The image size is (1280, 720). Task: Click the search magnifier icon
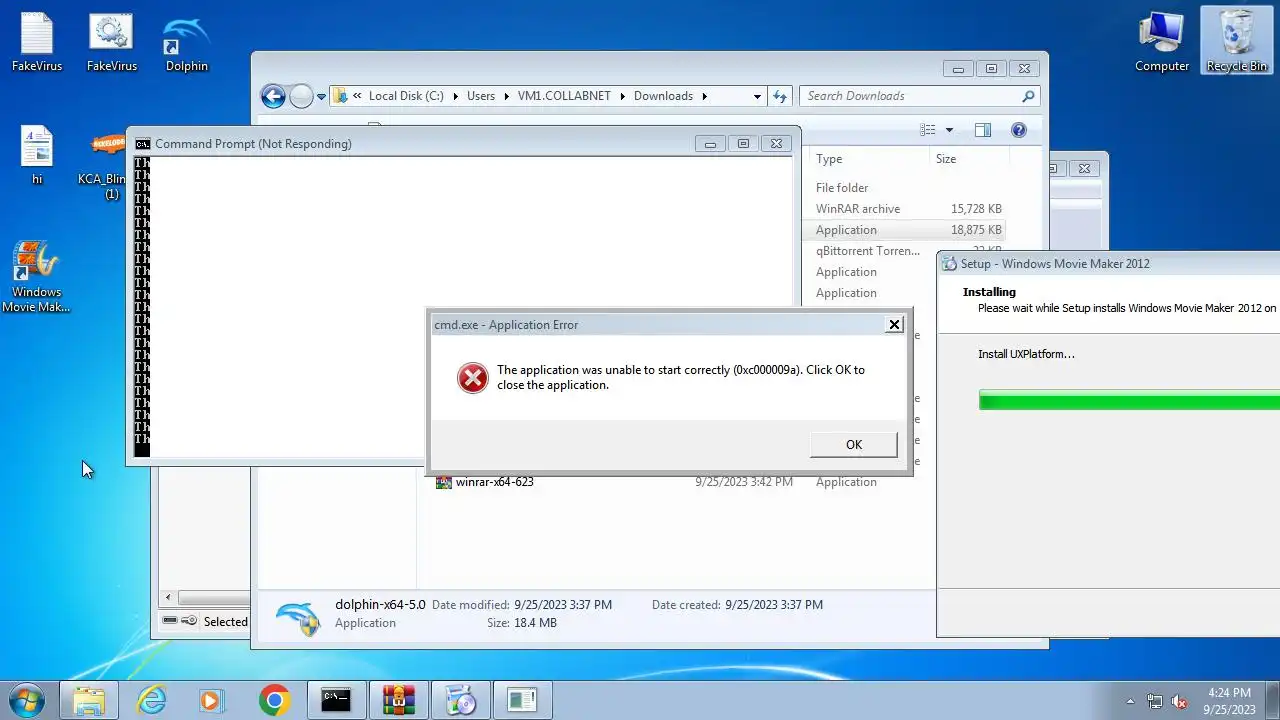click(x=1028, y=96)
